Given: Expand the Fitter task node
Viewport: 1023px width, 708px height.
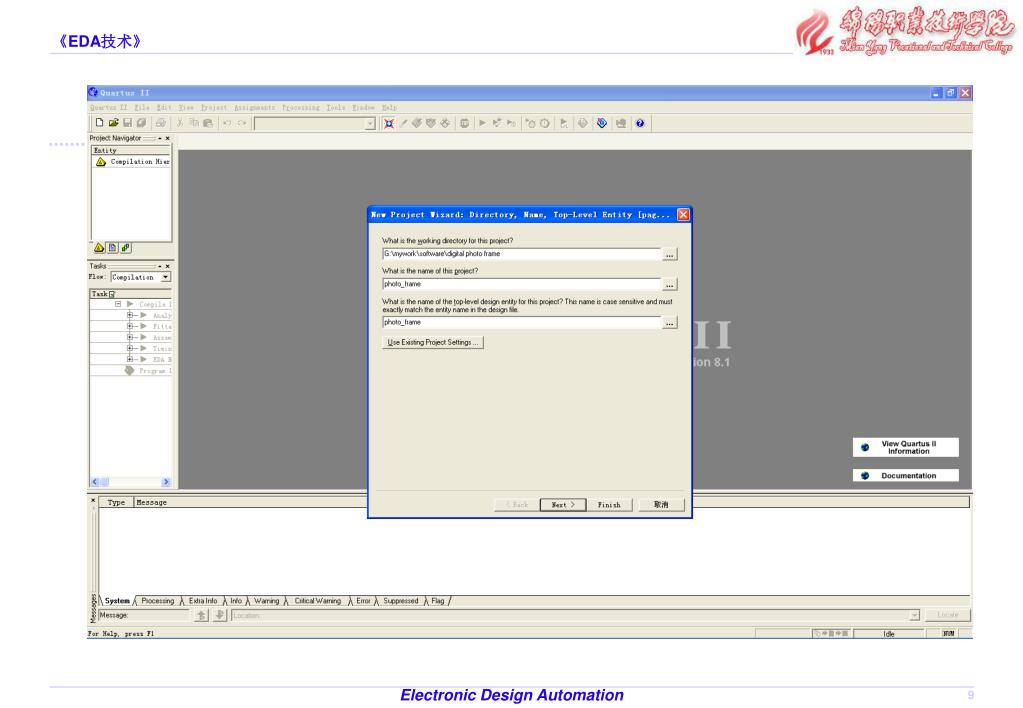Looking at the screenshot, I should point(130,326).
